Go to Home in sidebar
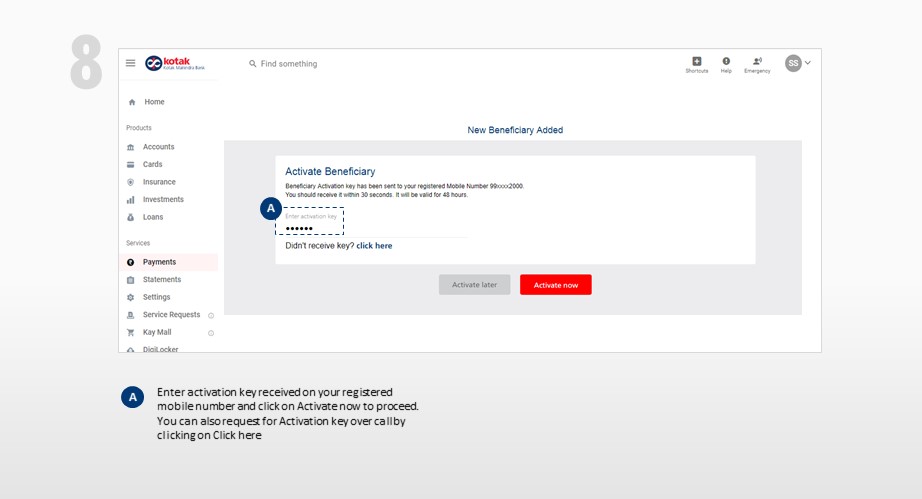The height and width of the screenshot is (499, 922). 153,102
